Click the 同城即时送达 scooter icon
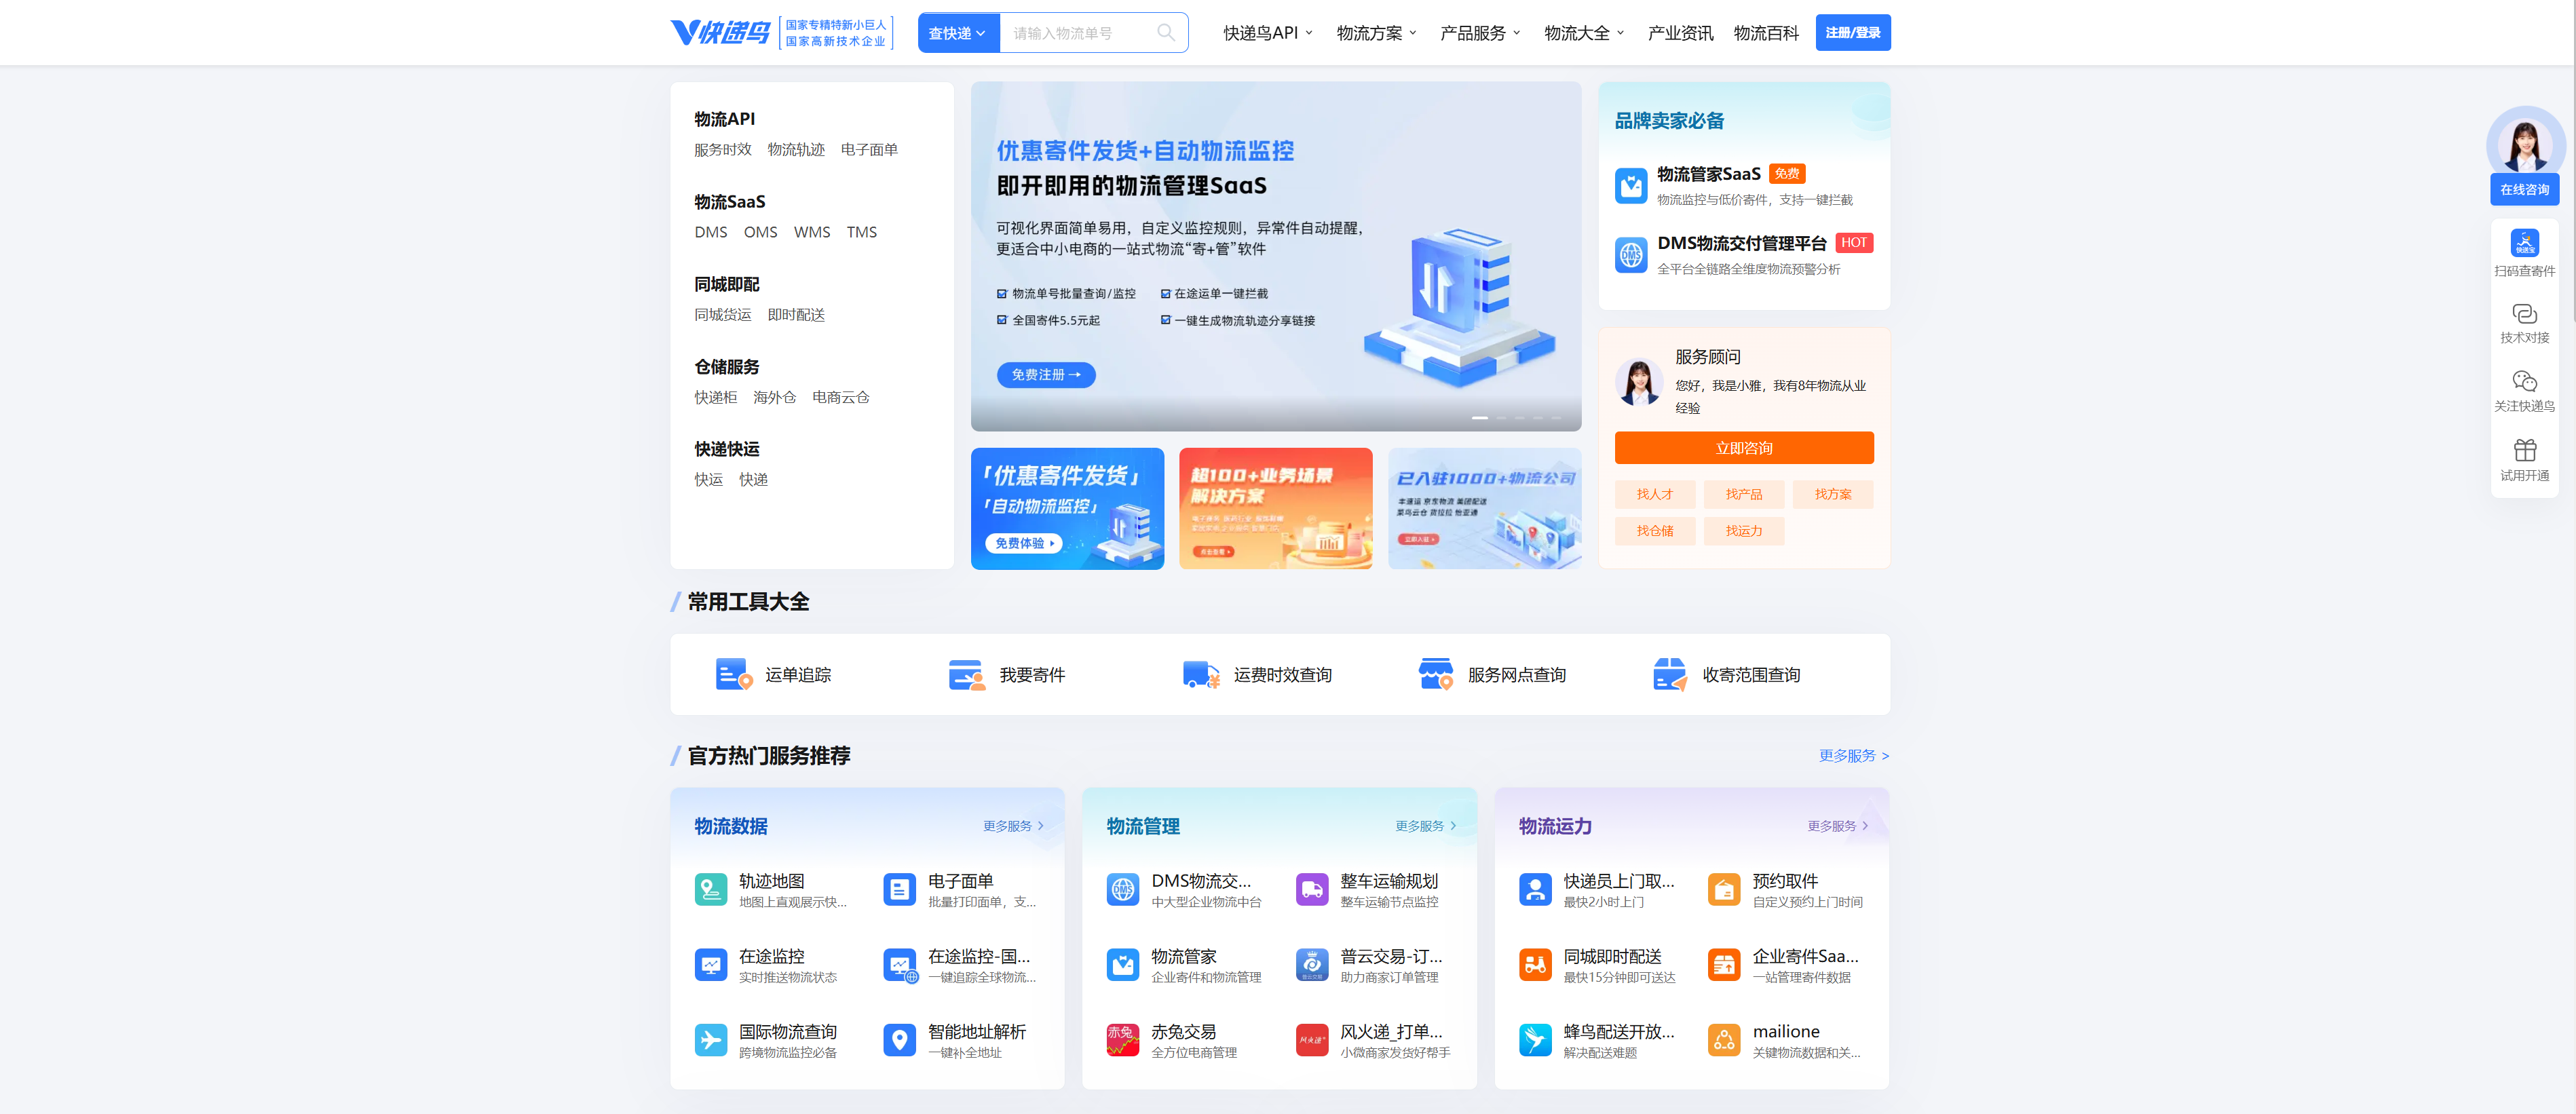 (1535, 964)
